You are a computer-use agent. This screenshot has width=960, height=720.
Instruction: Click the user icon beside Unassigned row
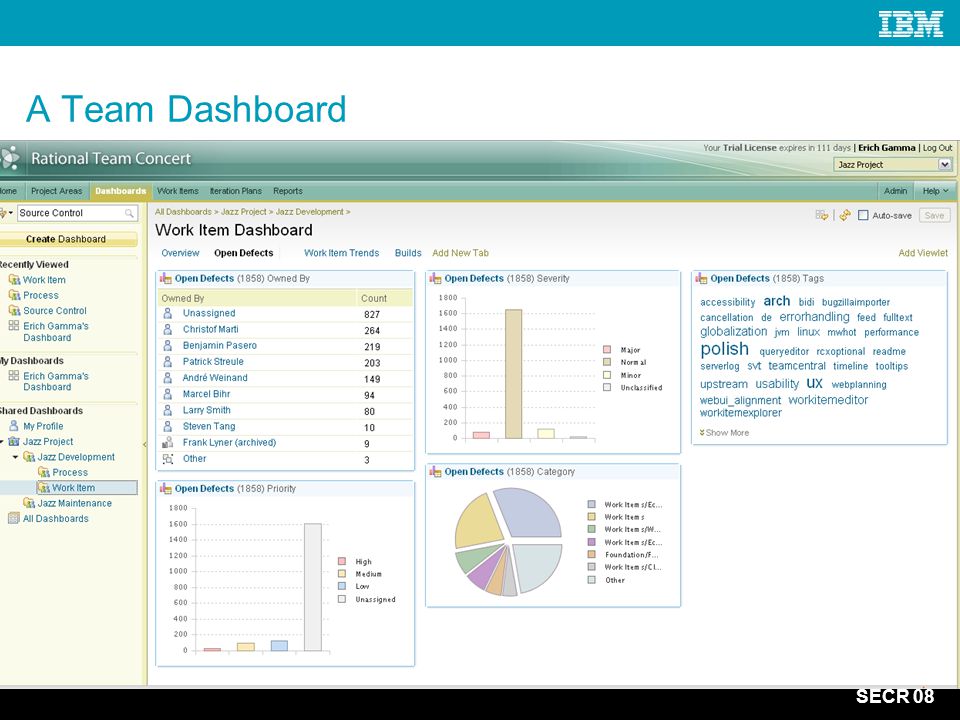tap(168, 313)
